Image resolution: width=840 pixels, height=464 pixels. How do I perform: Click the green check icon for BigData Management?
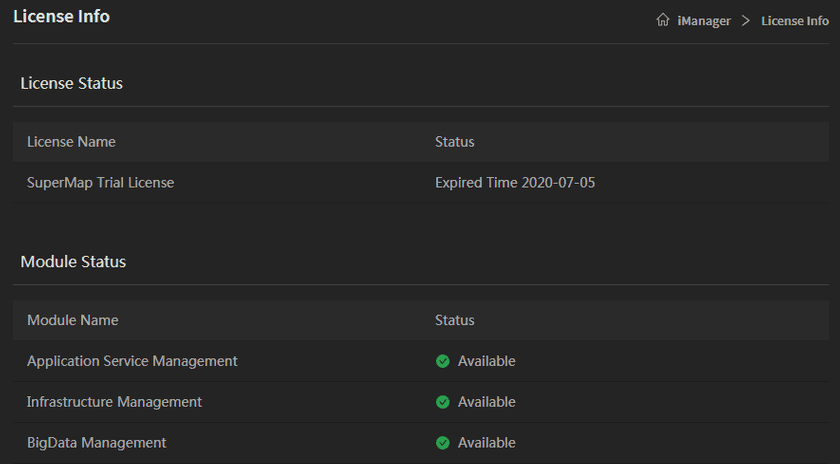tap(443, 443)
